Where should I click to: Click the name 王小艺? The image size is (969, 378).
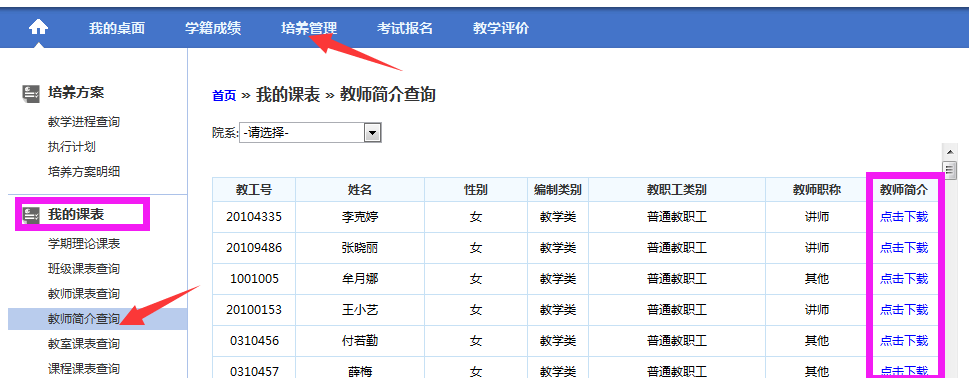(360, 309)
